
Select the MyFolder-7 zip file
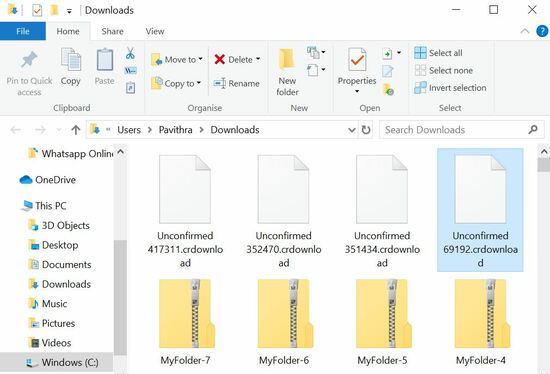pyautogui.click(x=185, y=322)
